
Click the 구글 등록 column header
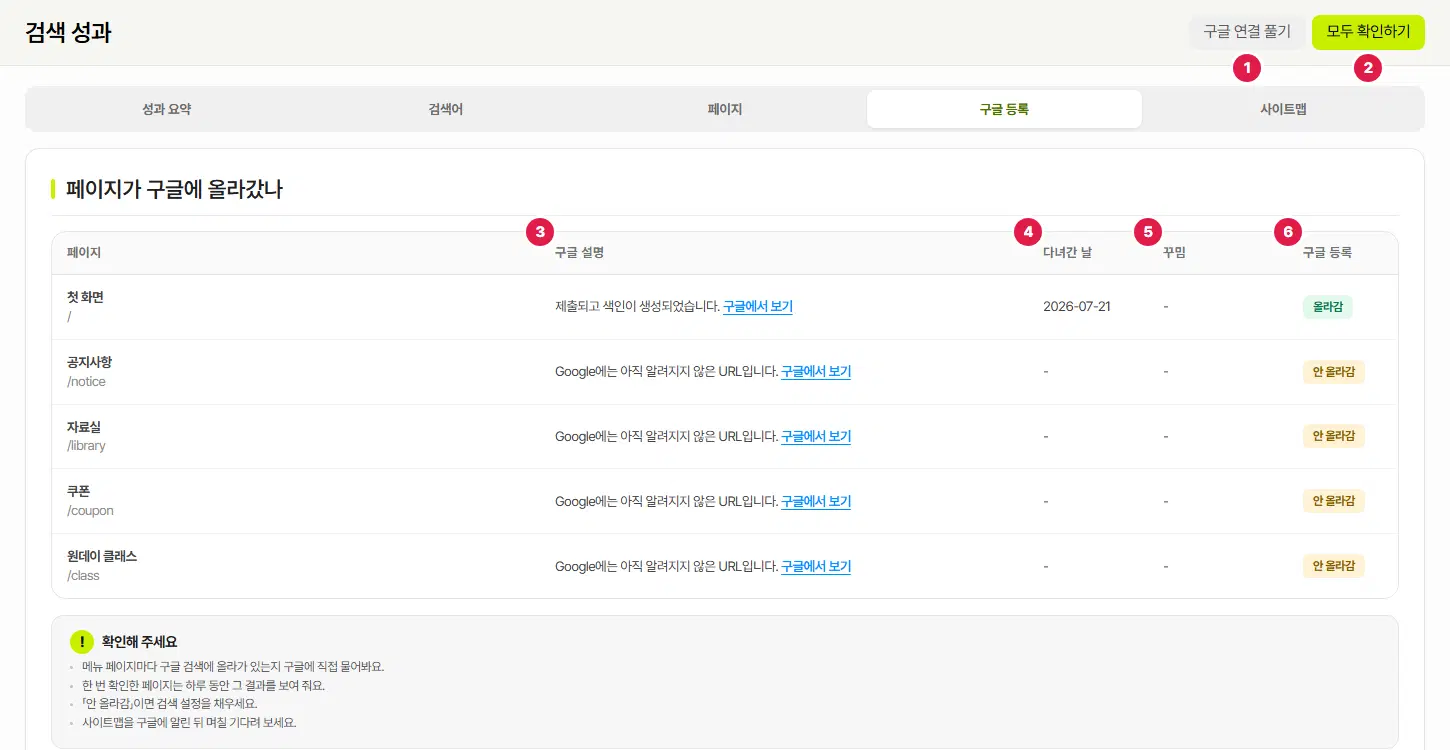1327,253
